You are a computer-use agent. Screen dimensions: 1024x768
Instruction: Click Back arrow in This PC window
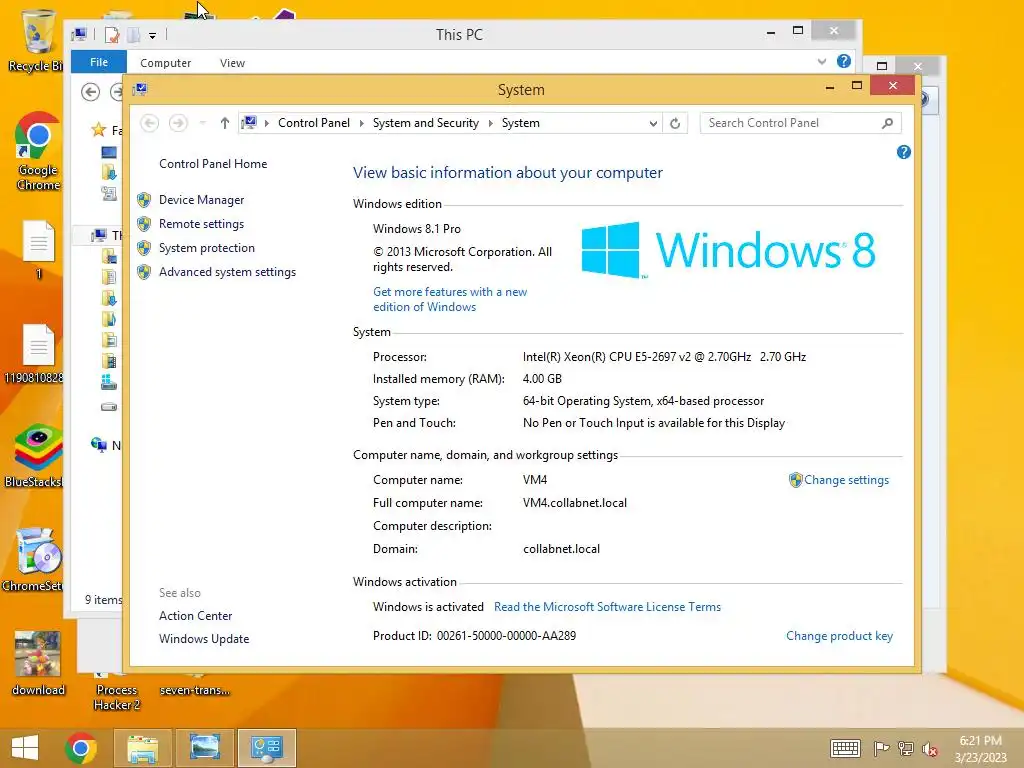[x=91, y=92]
